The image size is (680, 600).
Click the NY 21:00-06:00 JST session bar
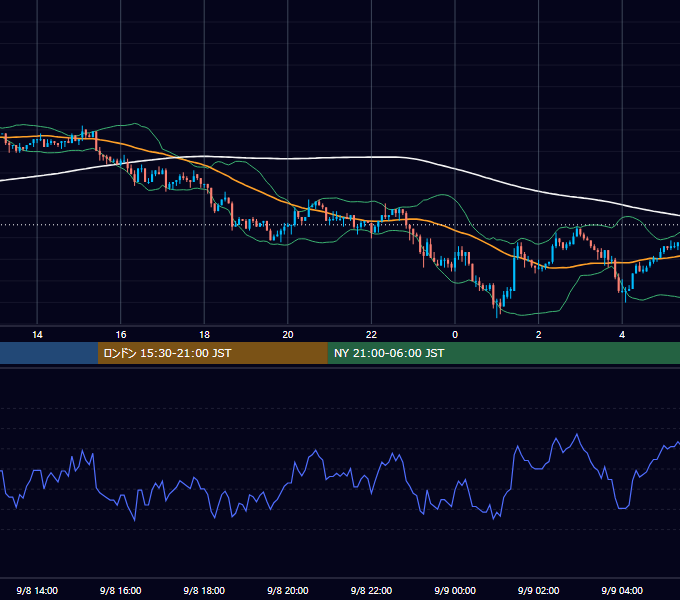[503, 353]
